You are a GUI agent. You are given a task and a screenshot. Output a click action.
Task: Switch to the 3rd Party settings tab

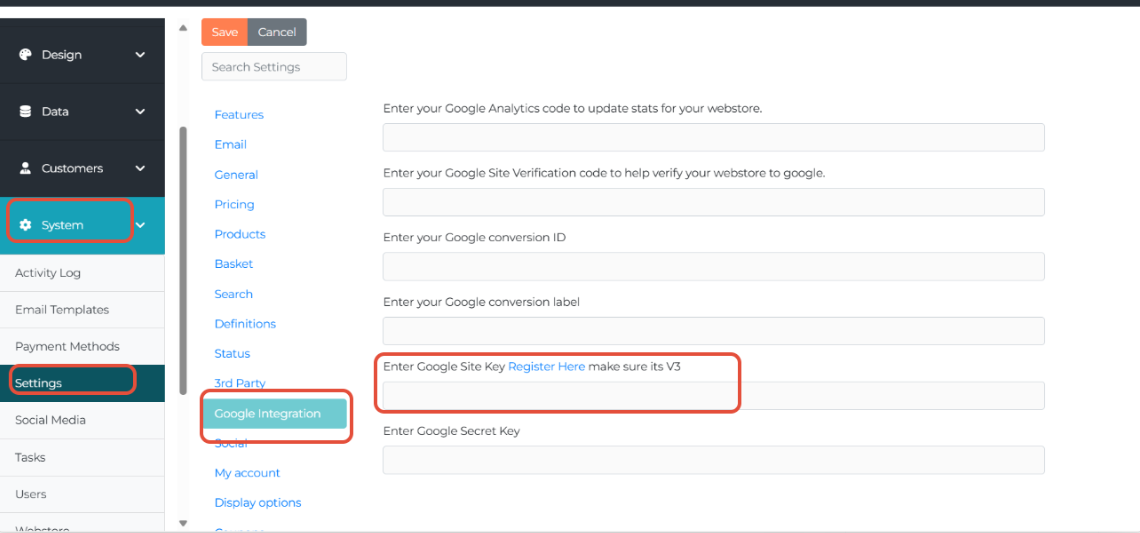pyautogui.click(x=240, y=383)
